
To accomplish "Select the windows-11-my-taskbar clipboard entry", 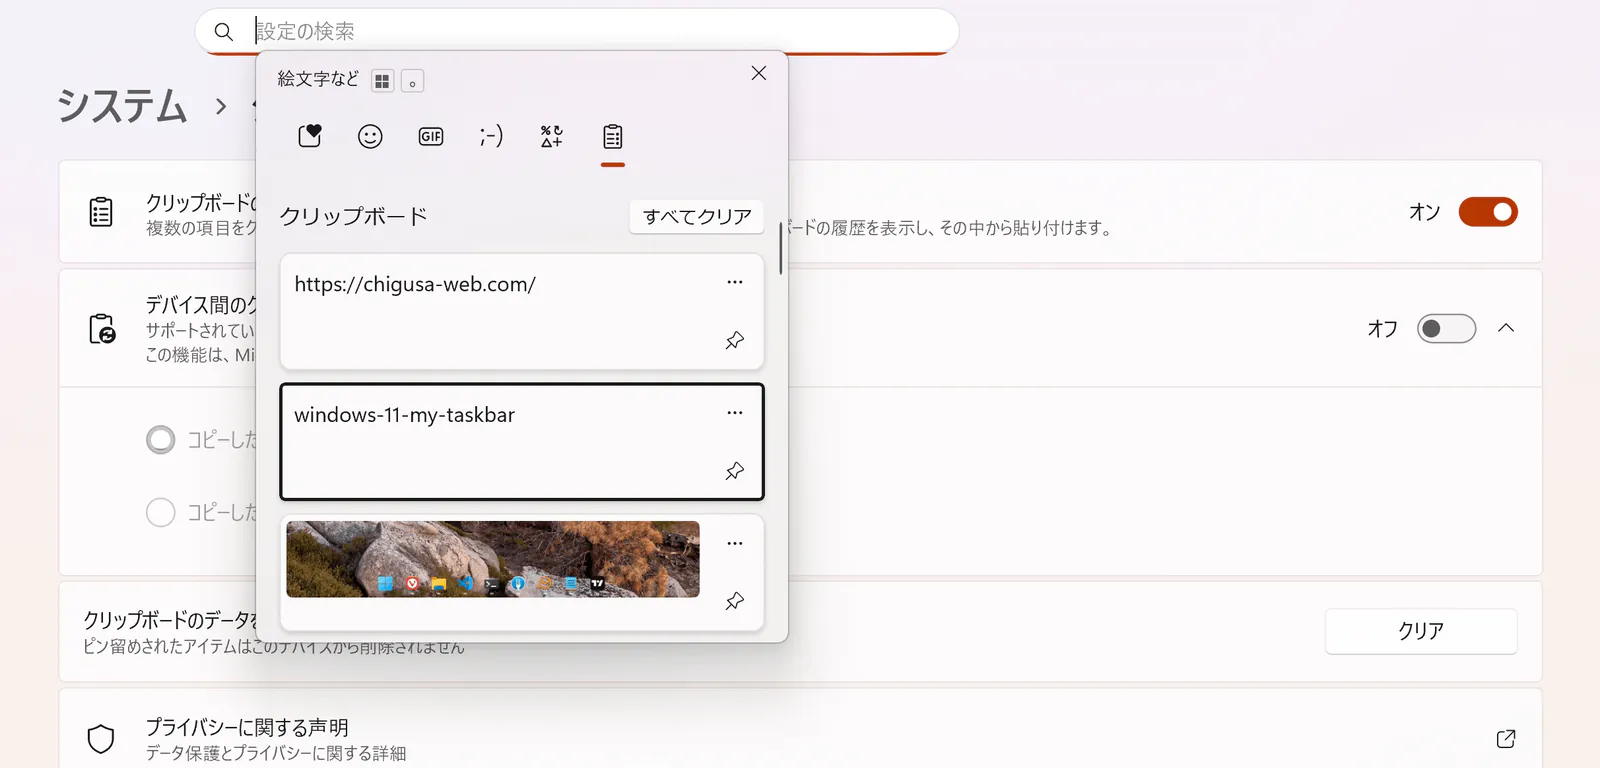I will tap(522, 441).
